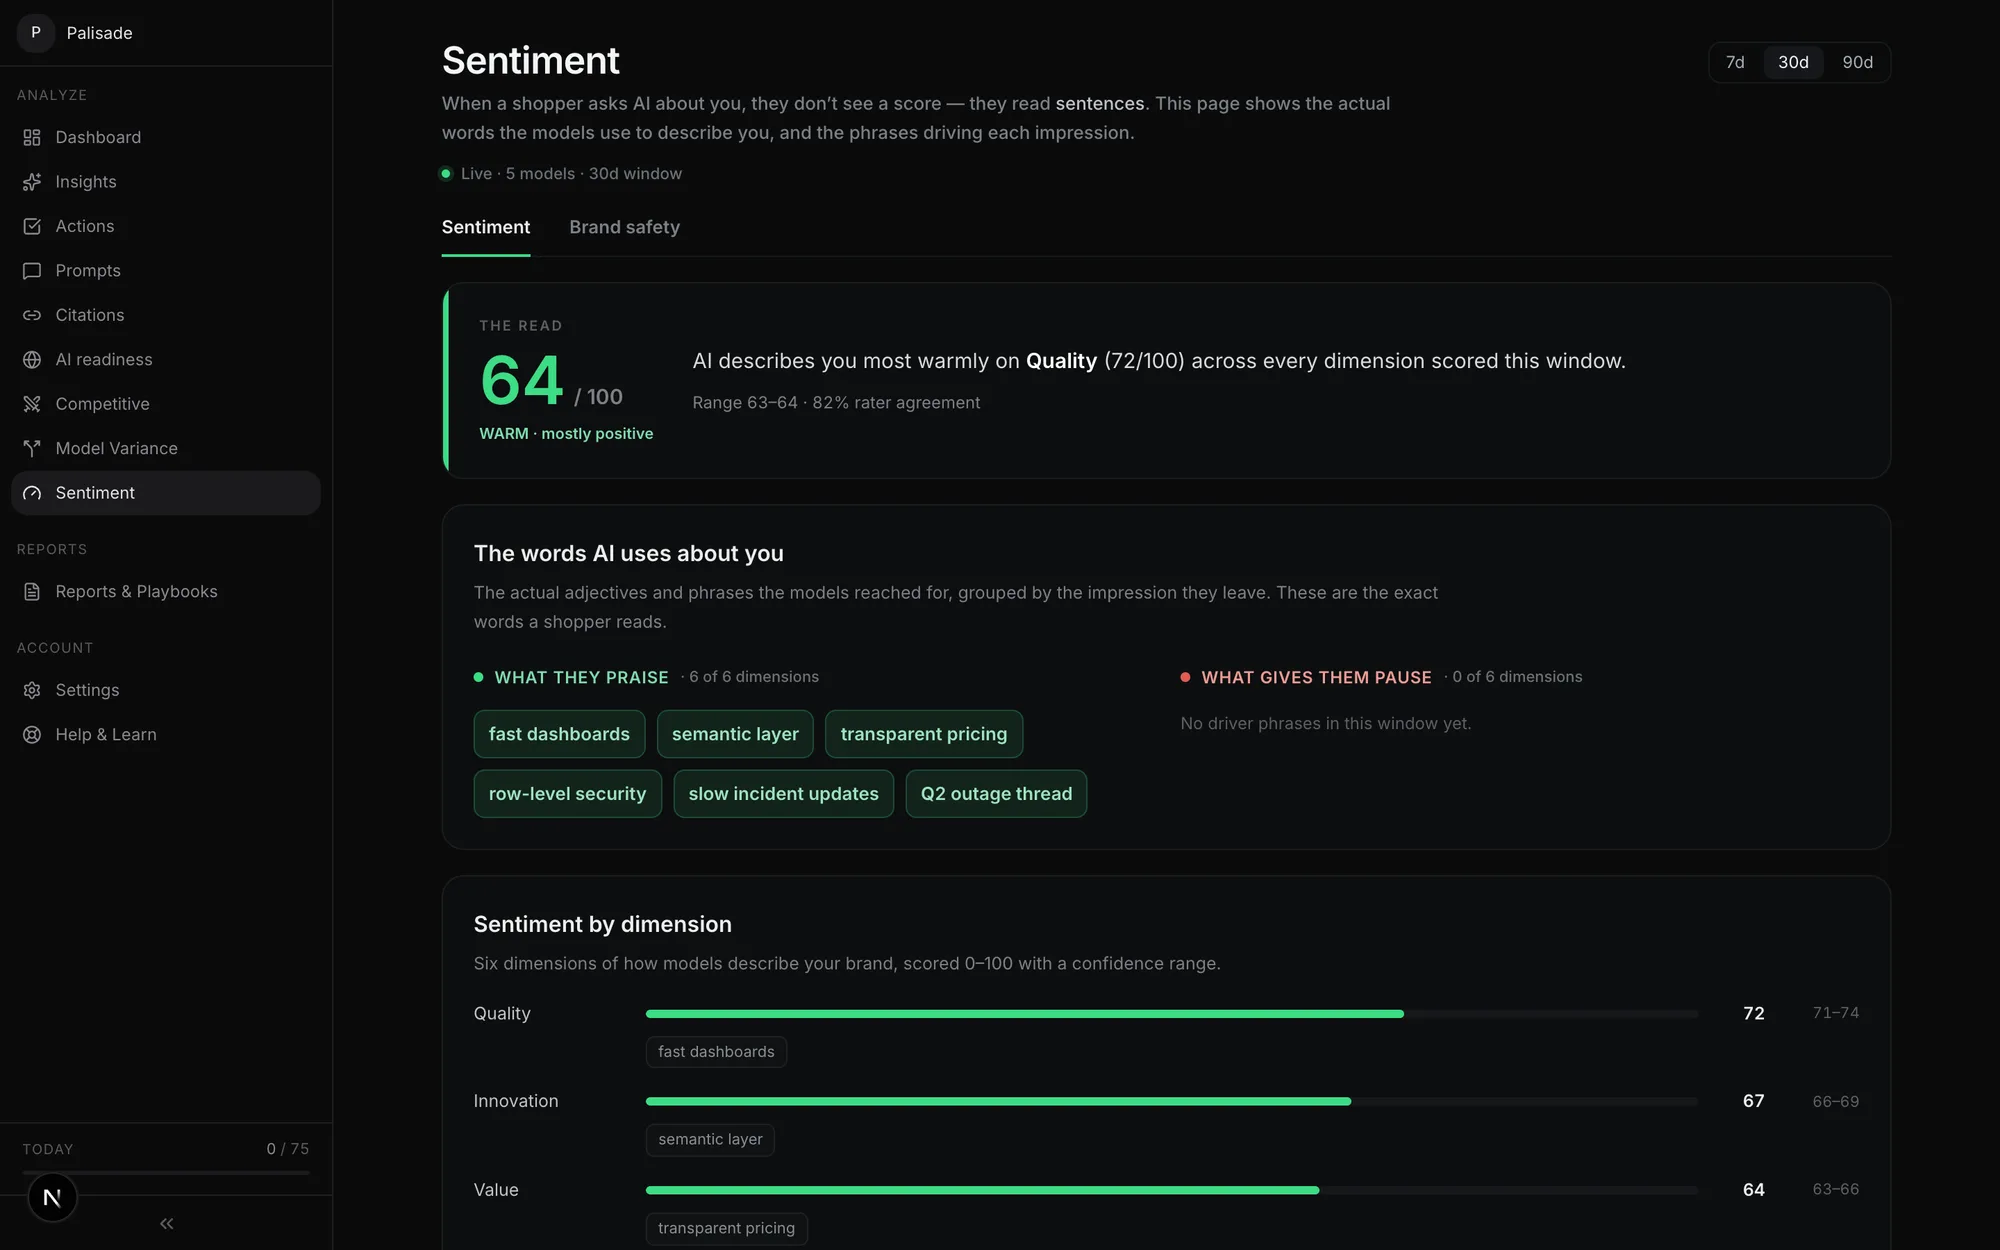This screenshot has width=2000, height=1250.
Task: Click the fast dashboards tag under Quality
Action: coord(716,1052)
